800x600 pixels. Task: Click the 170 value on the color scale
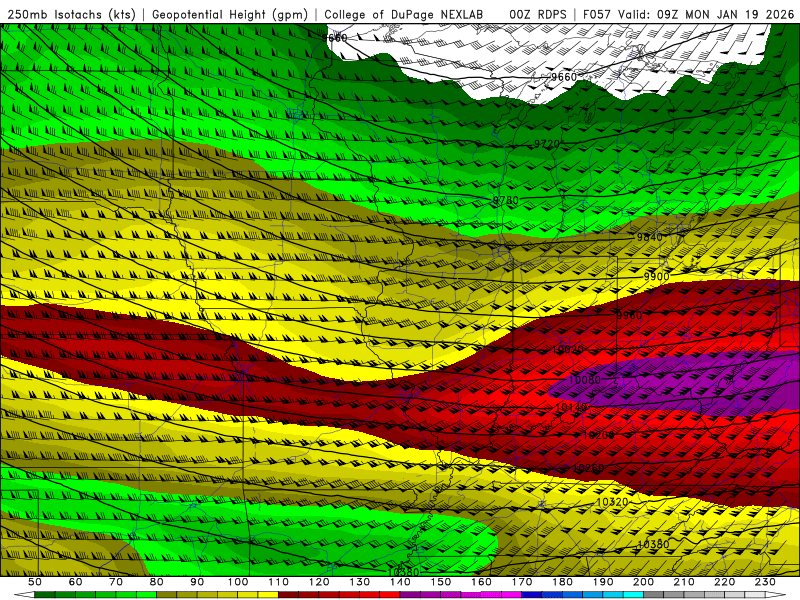[x=522, y=582]
